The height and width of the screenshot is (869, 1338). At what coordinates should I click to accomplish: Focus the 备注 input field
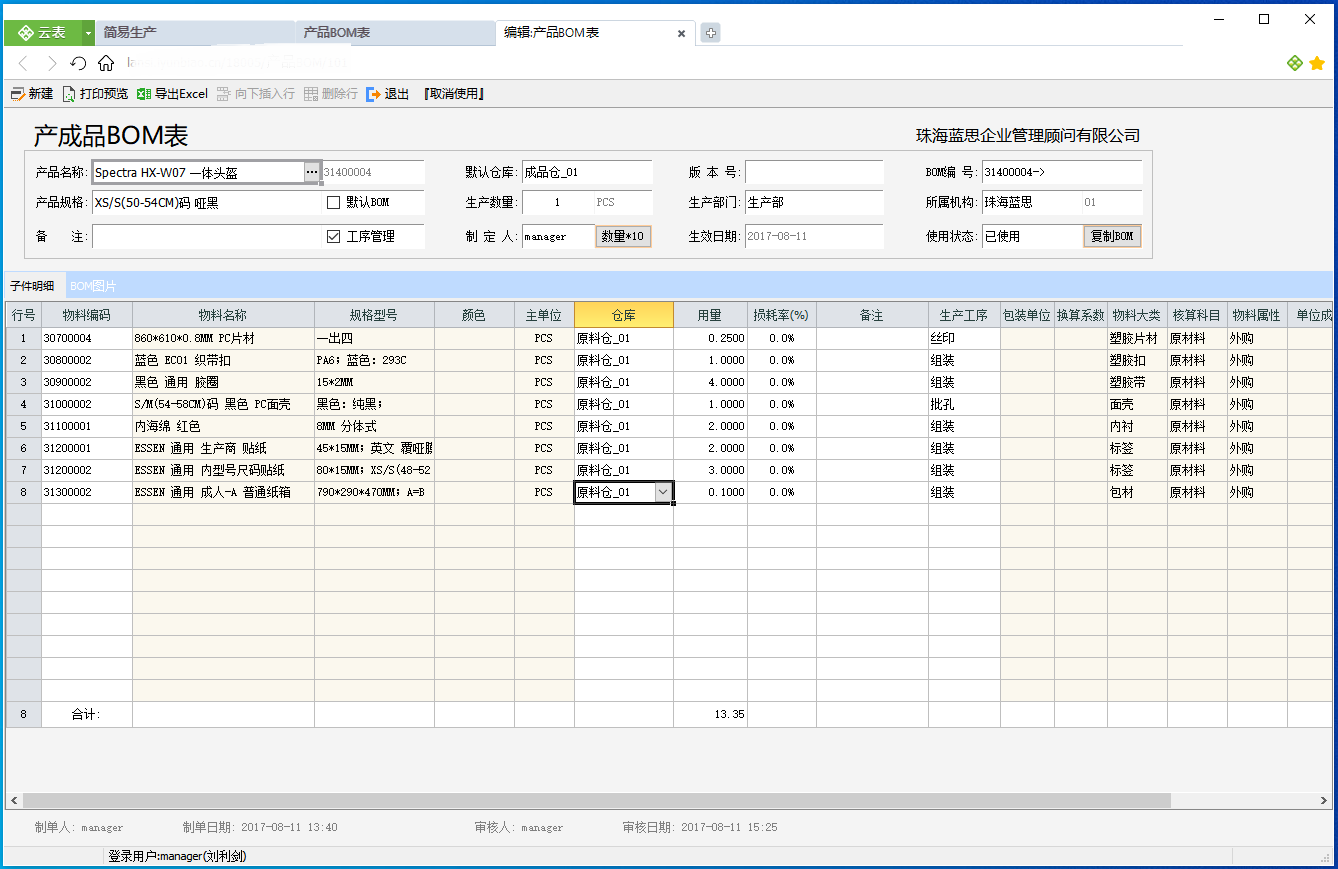(206, 236)
